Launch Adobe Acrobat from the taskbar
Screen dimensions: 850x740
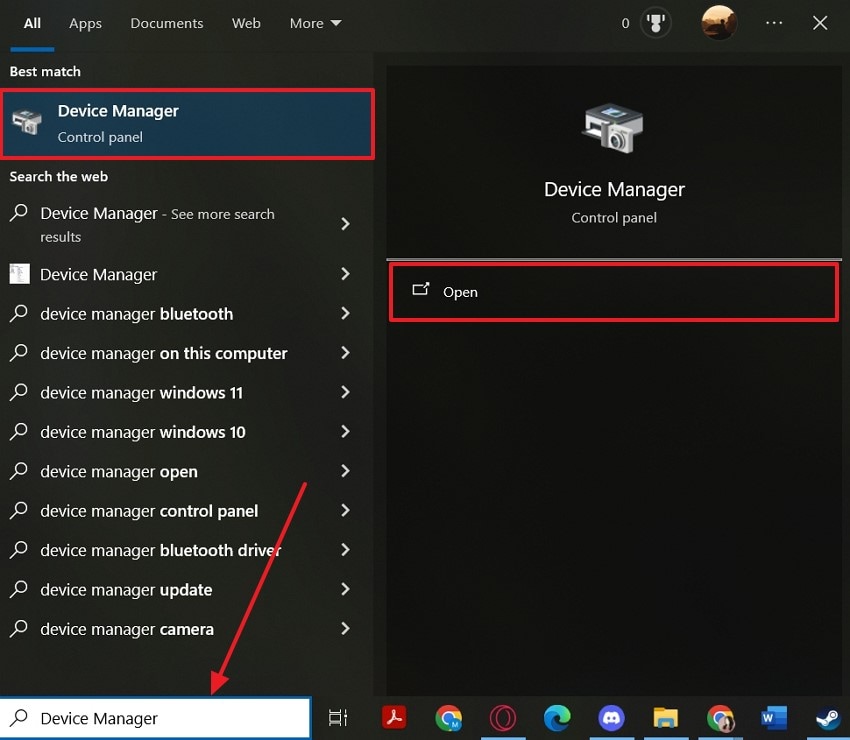pyautogui.click(x=394, y=718)
